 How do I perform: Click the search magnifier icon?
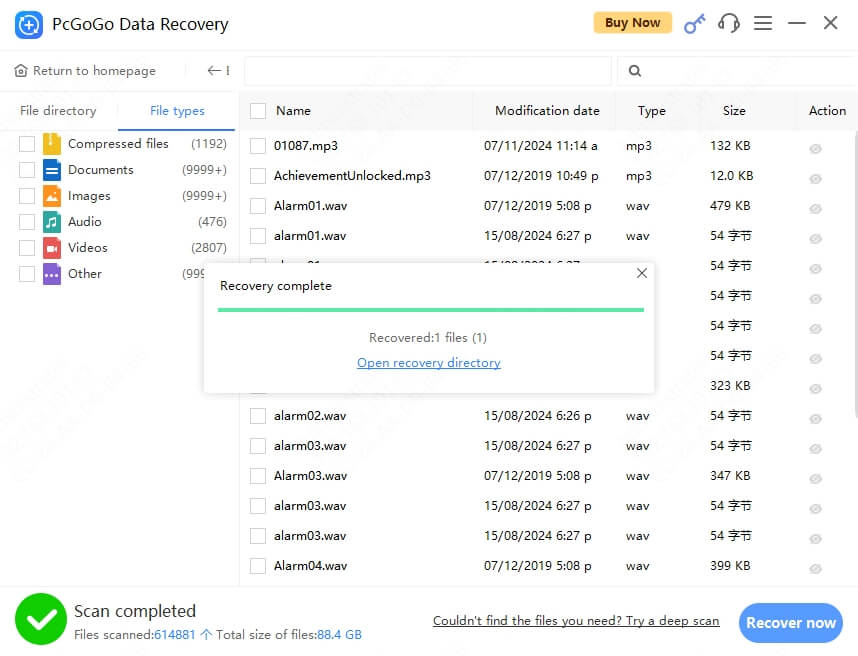[635, 71]
